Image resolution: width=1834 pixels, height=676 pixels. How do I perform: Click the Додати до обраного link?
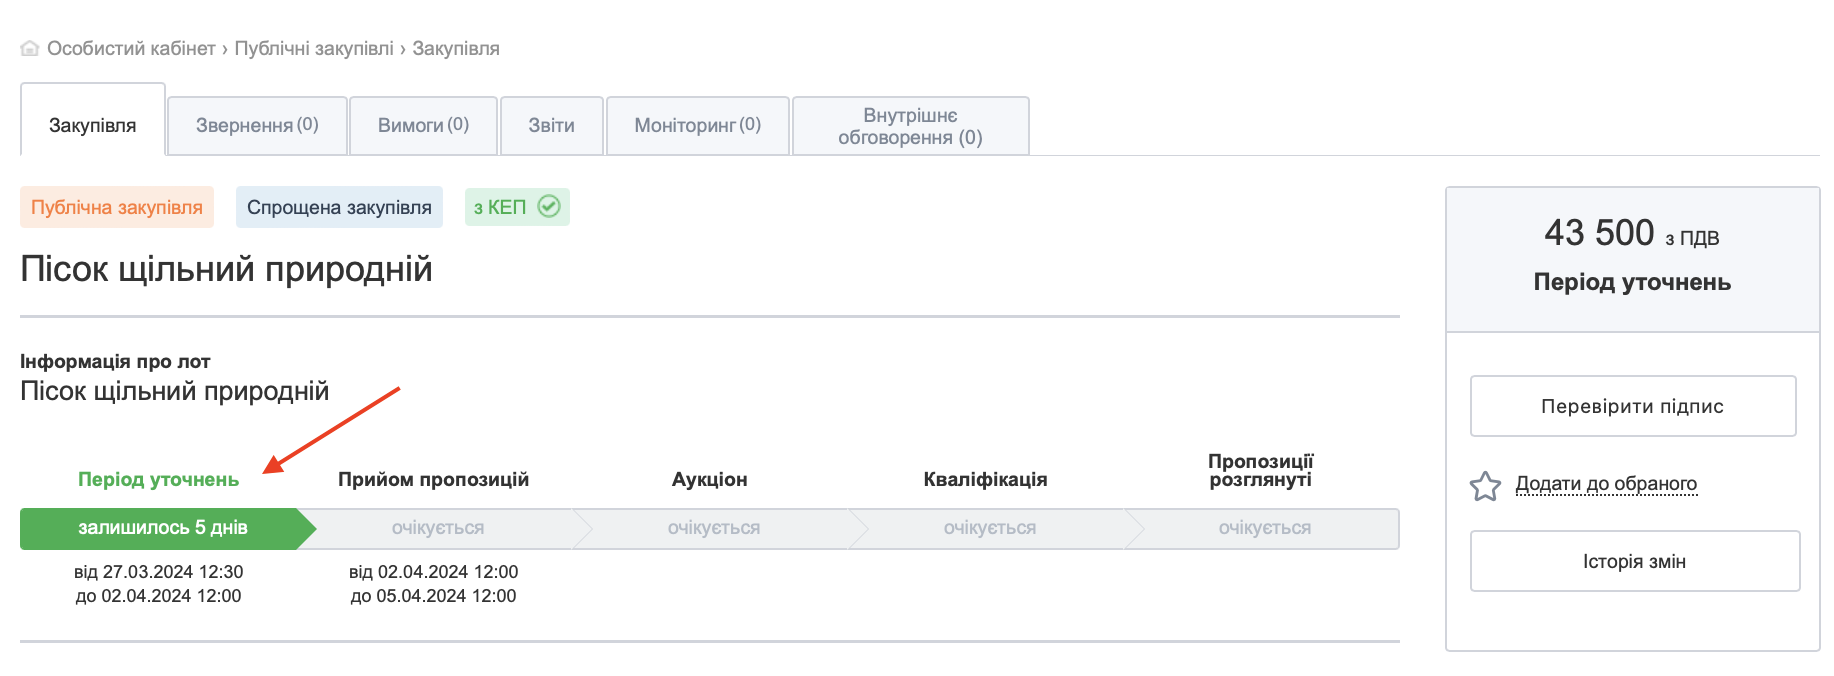click(x=1606, y=484)
